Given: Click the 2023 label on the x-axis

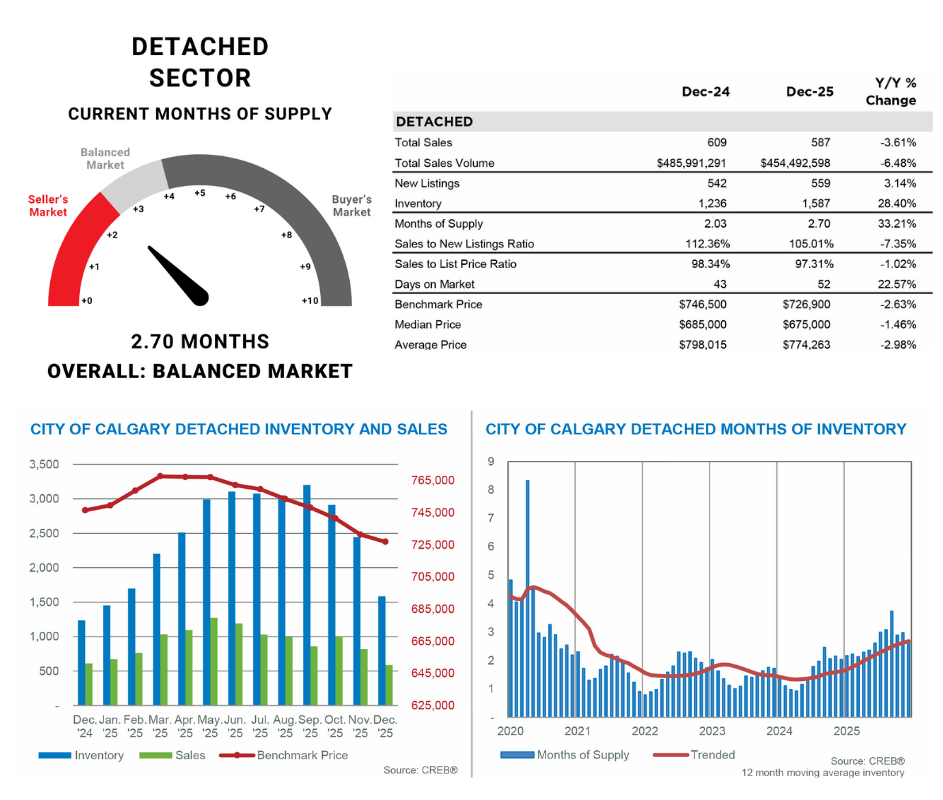Looking at the screenshot, I should (x=712, y=731).
